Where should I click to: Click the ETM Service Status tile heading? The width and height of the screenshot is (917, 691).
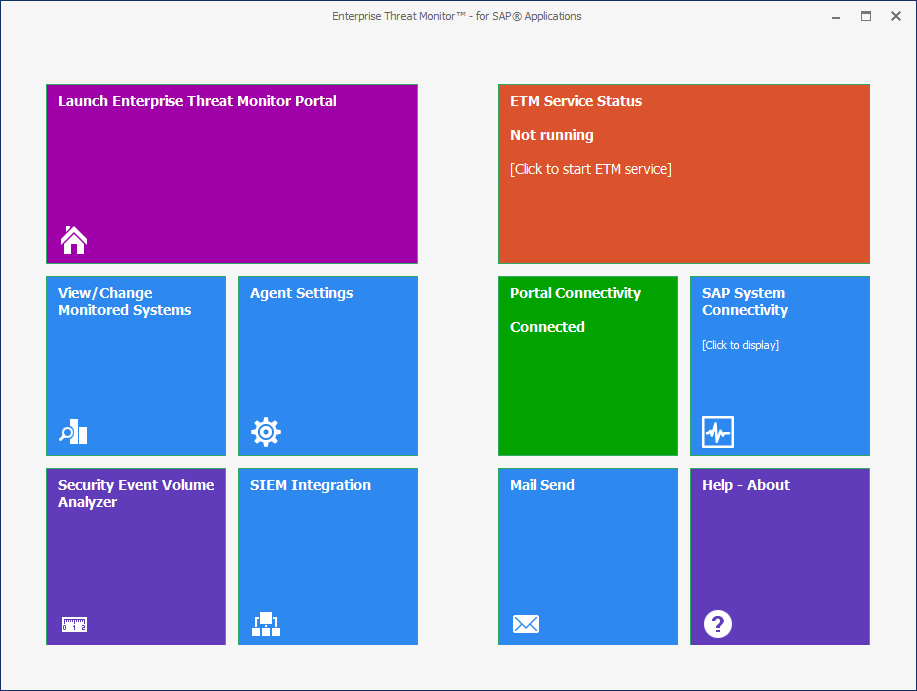576,101
